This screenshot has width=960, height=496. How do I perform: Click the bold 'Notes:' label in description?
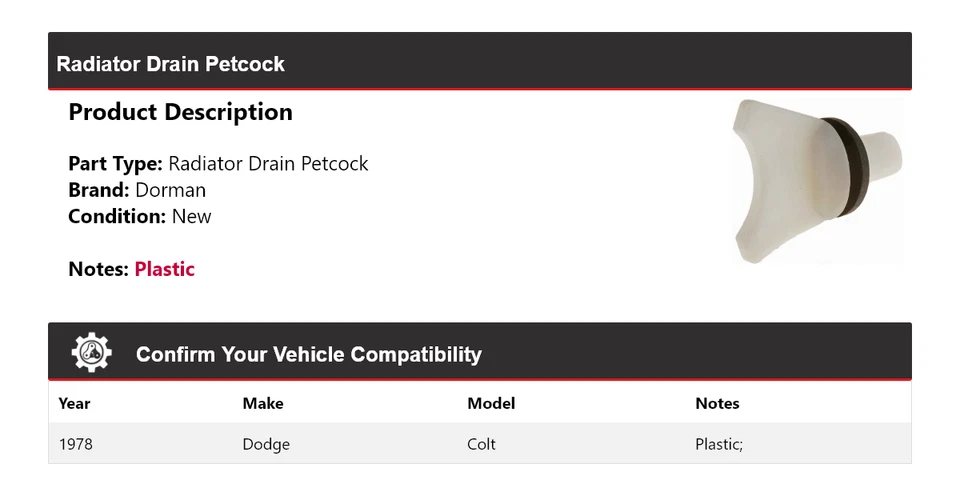[98, 269]
